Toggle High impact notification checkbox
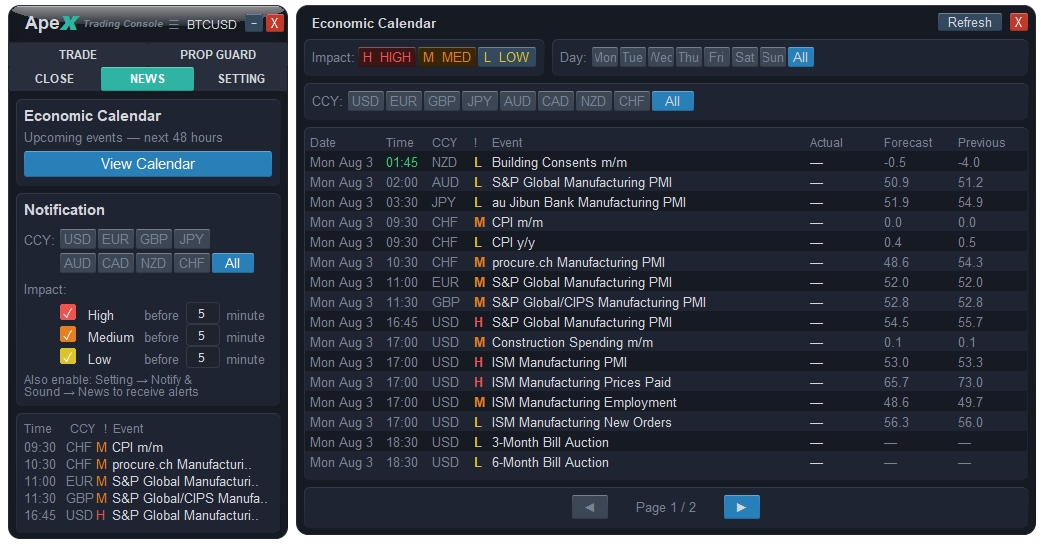Image resolution: width=1041 pixels, height=544 pixels. coord(68,312)
